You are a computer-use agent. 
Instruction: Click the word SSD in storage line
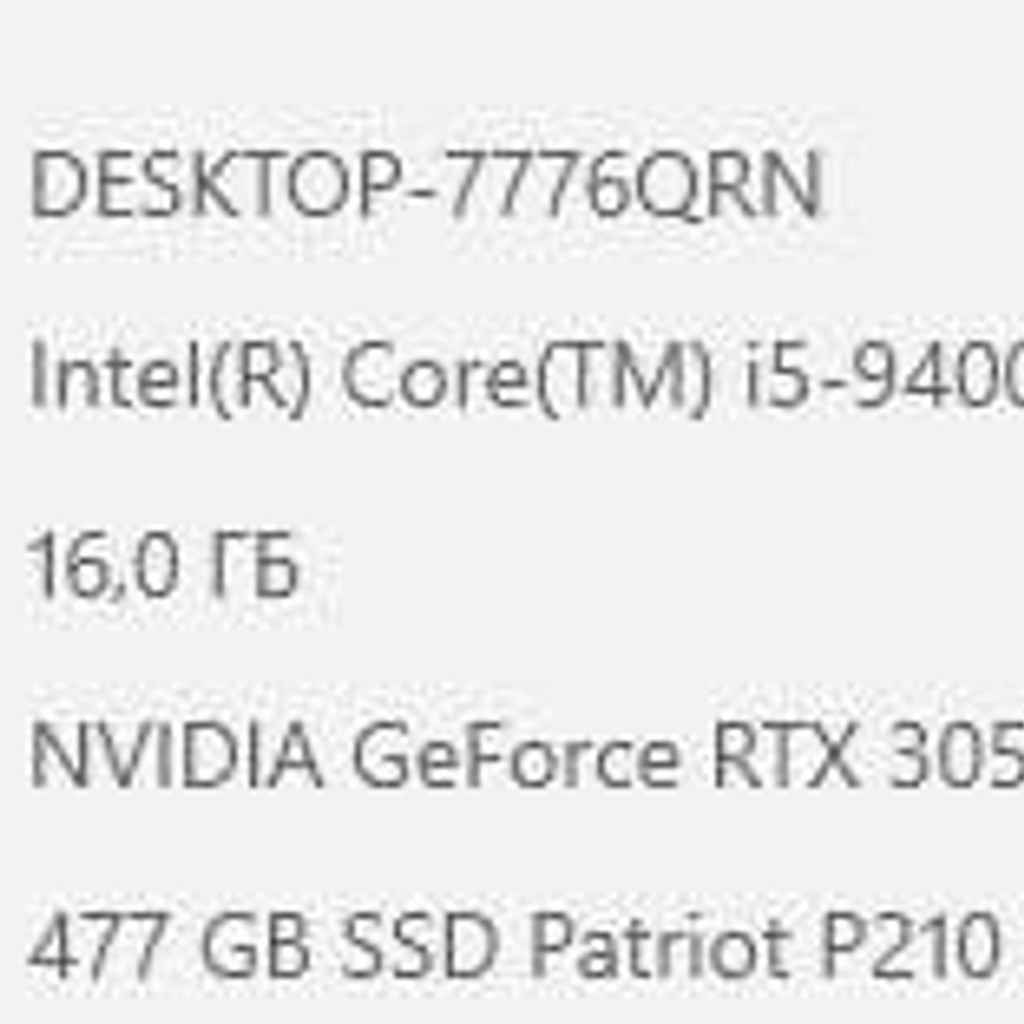coord(417,946)
